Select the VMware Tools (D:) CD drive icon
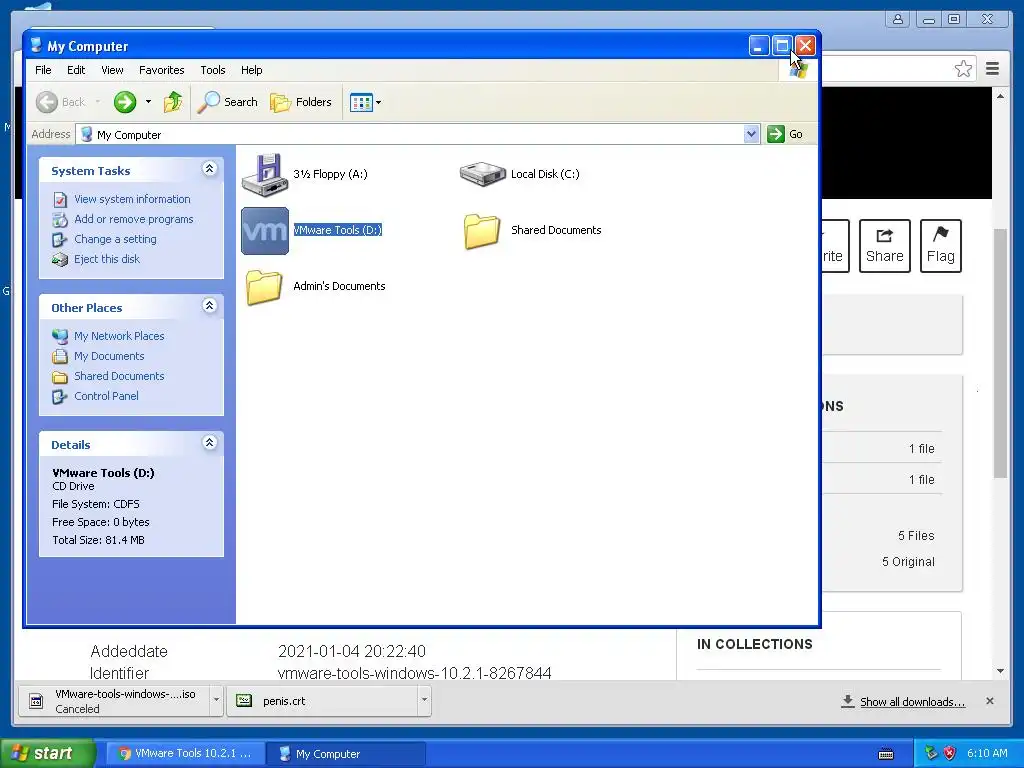 click(x=265, y=231)
